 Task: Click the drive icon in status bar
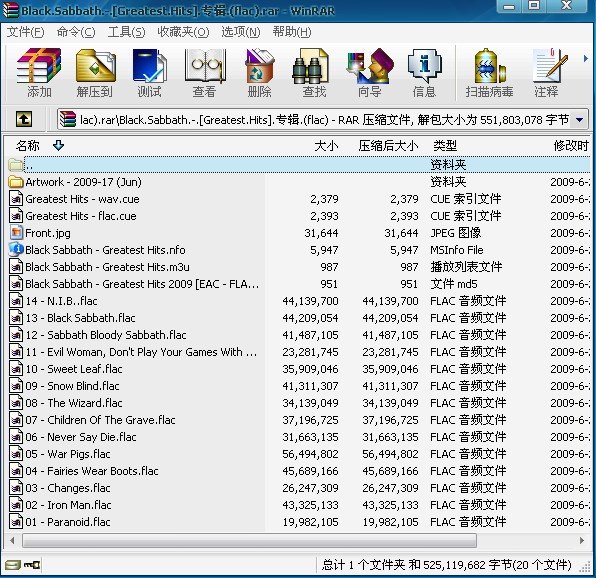coord(13,565)
